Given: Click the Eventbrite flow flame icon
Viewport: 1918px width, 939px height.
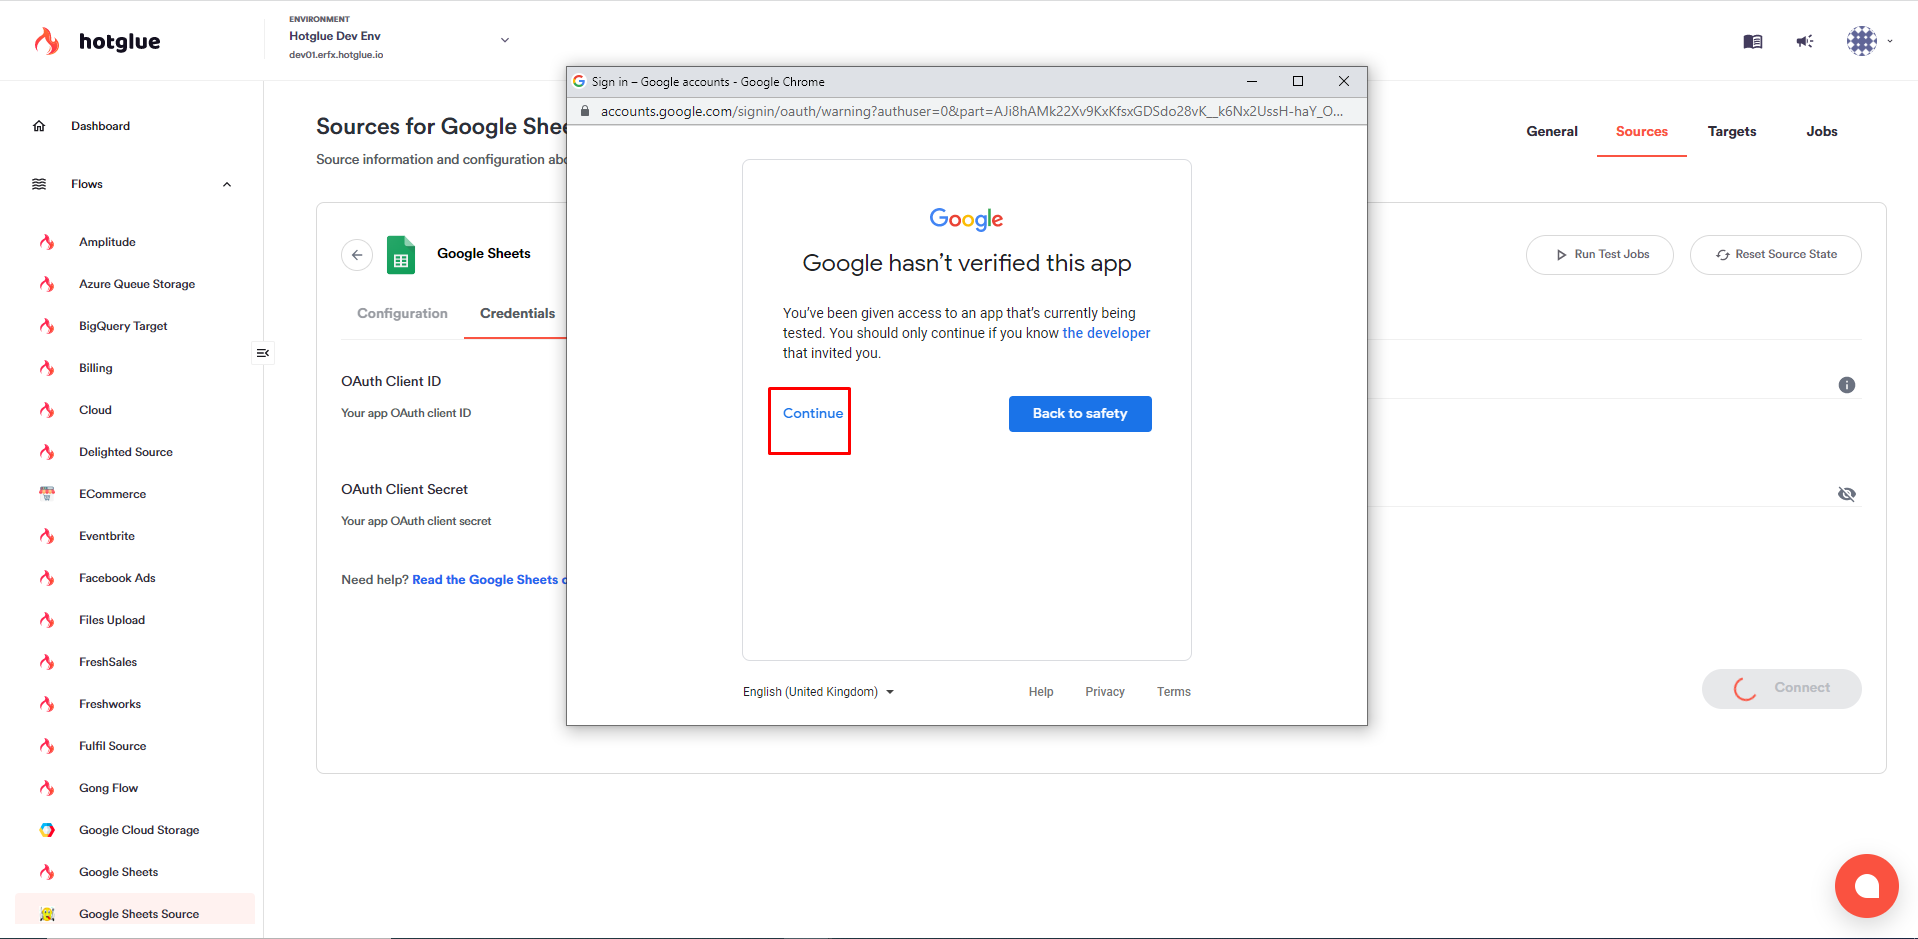Looking at the screenshot, I should (x=47, y=536).
